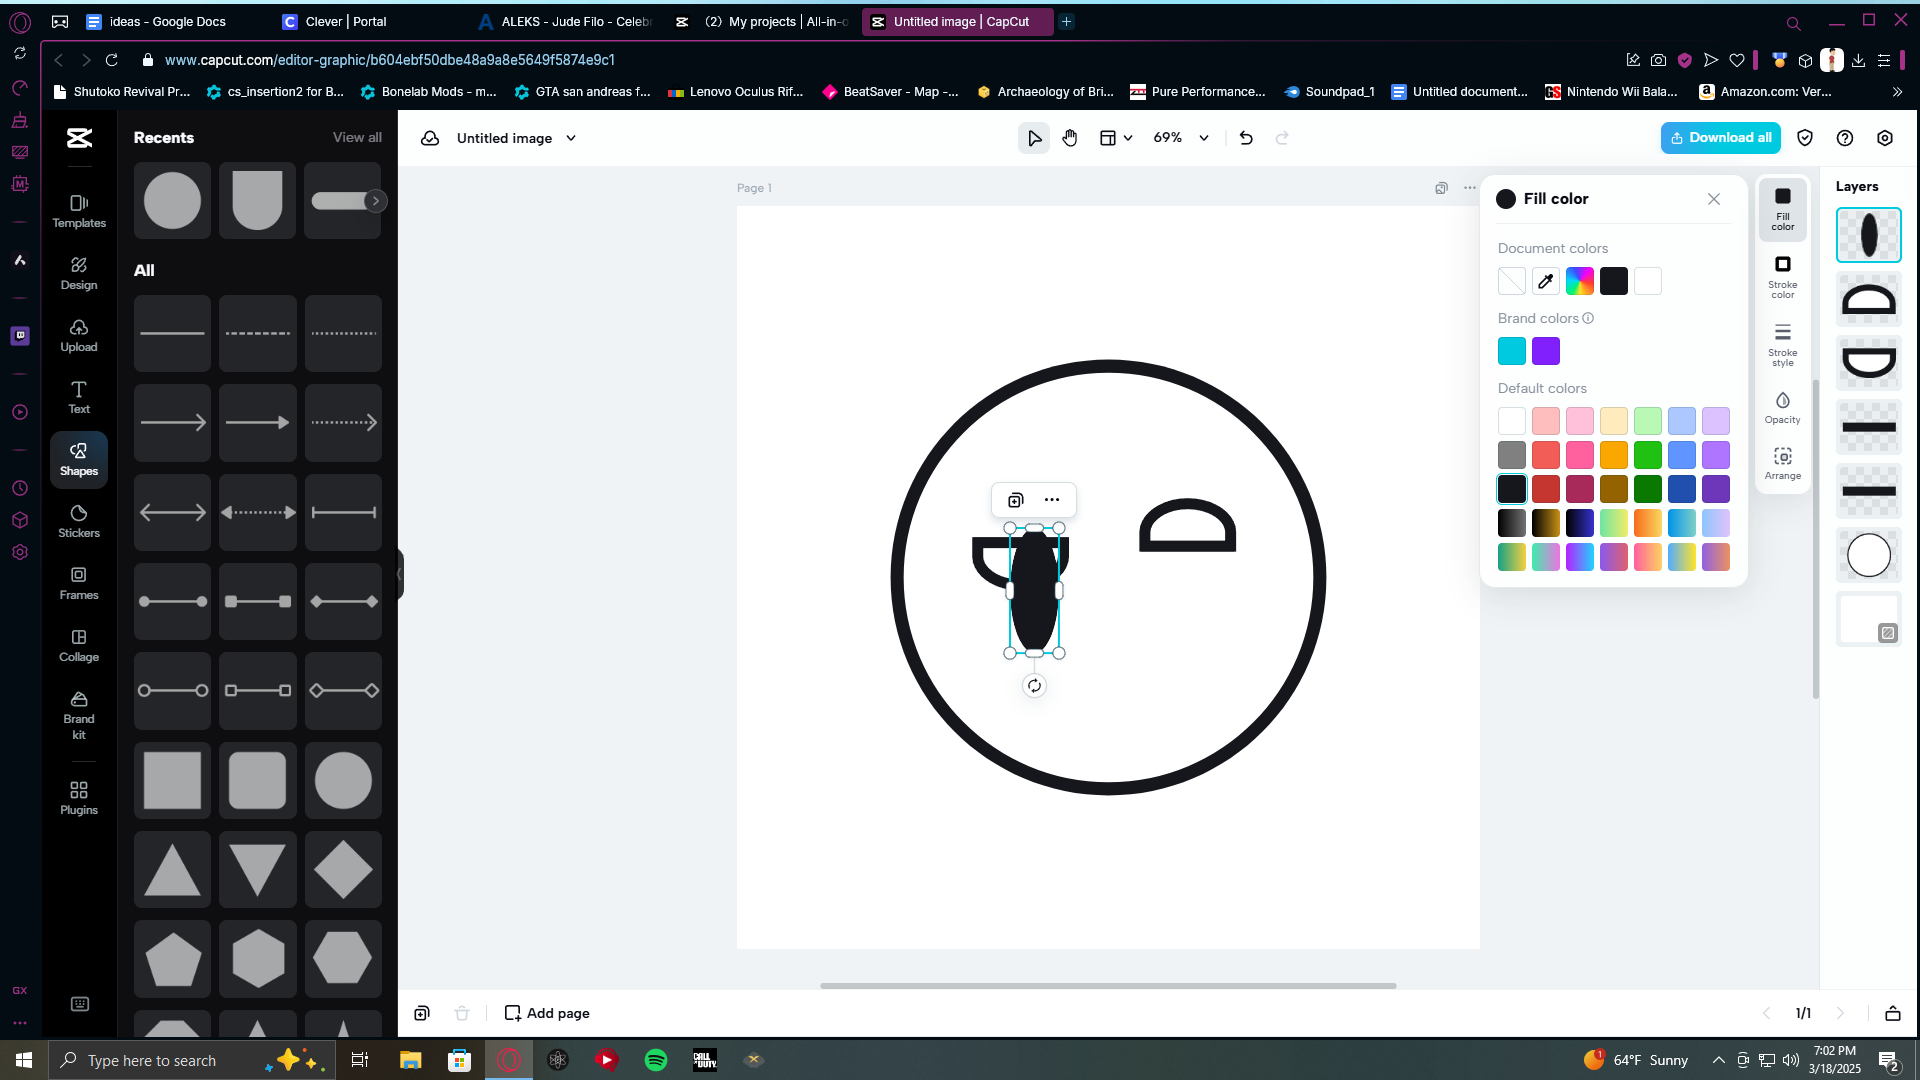
Task: Open the Opacity option
Action: click(x=1782, y=407)
